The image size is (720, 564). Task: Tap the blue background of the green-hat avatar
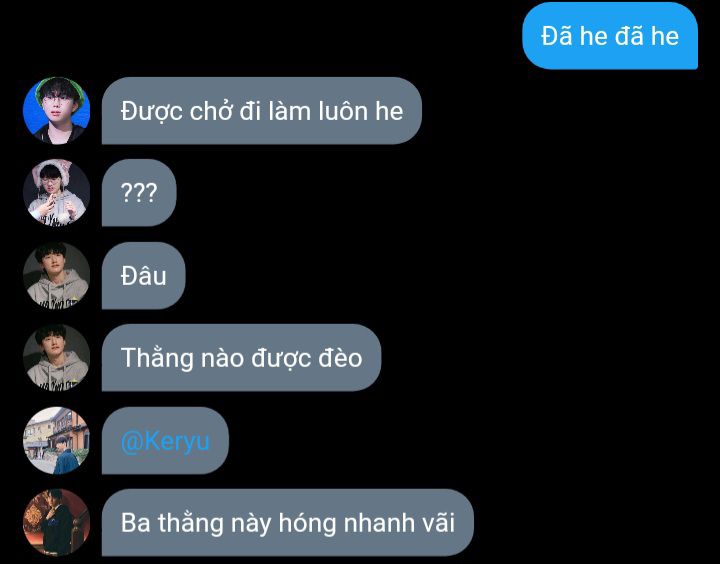(30, 110)
